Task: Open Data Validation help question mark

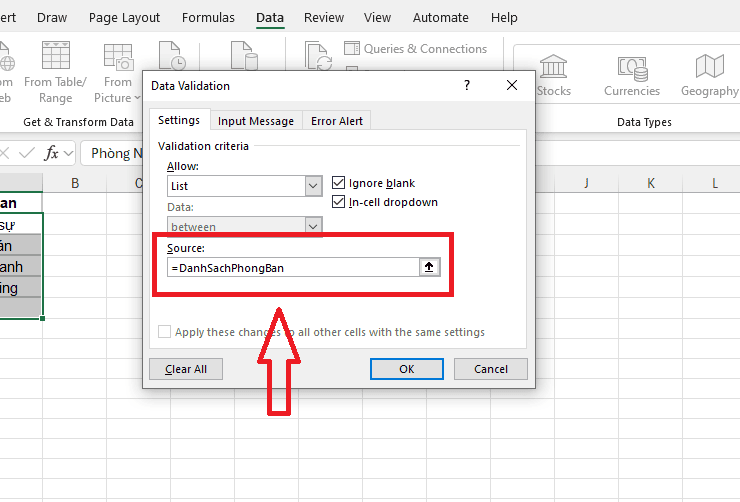Action: click(x=467, y=85)
